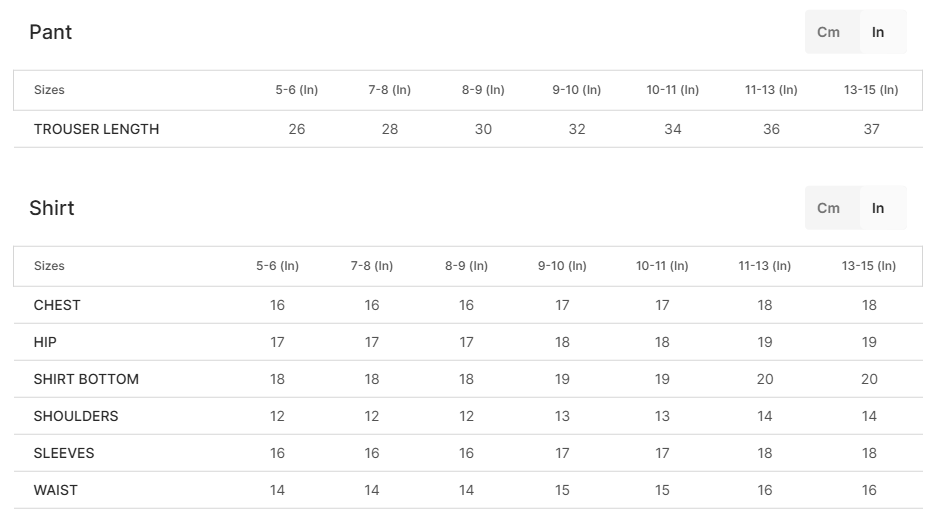Screen dimensions: 932x519
Task: Click the CHEST row label
Action: [57, 305]
